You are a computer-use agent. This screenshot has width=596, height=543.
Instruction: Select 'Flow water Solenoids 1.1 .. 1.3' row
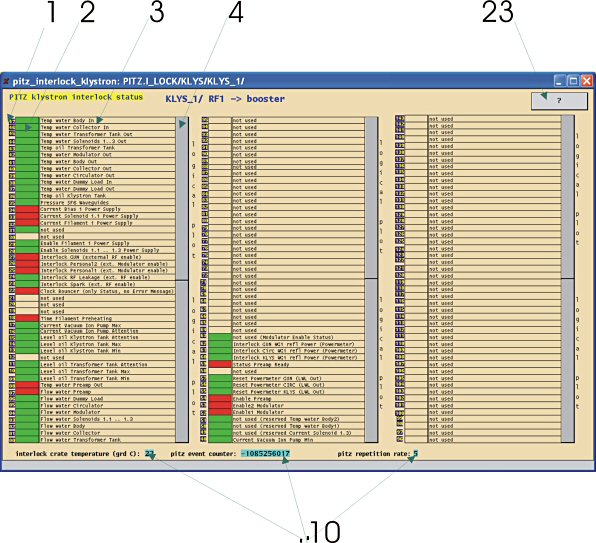tap(107, 419)
